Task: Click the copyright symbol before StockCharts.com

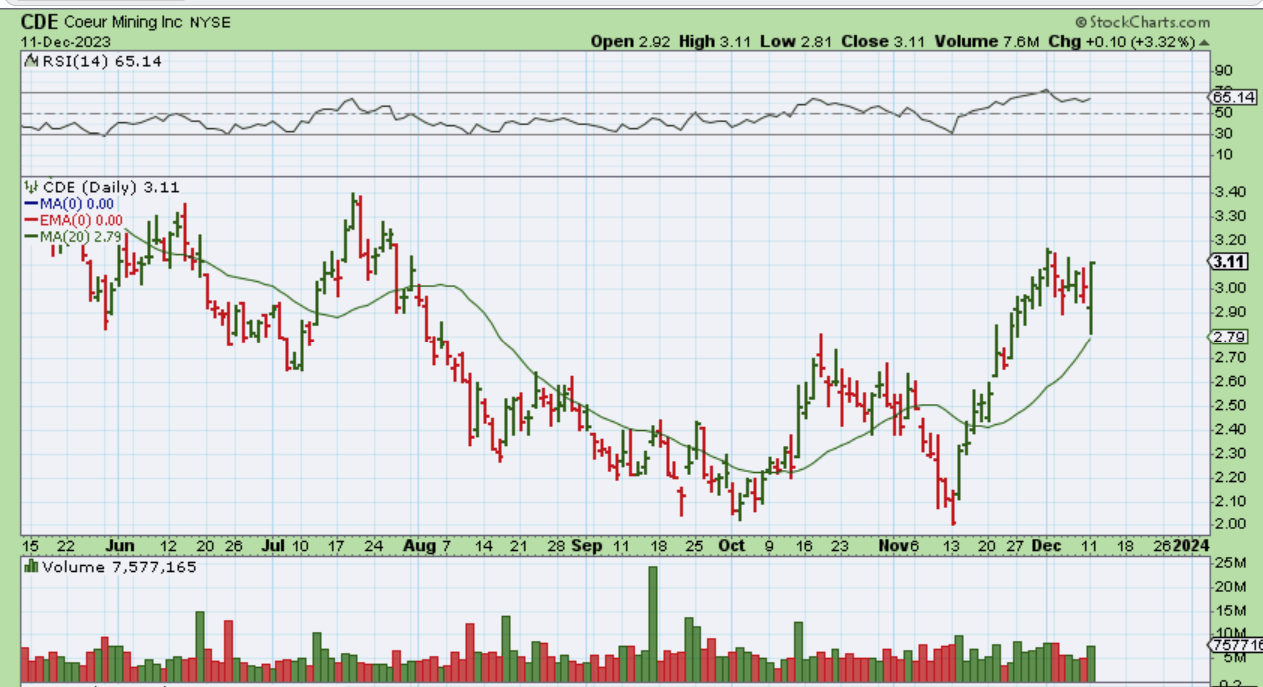Action: click(x=1081, y=22)
